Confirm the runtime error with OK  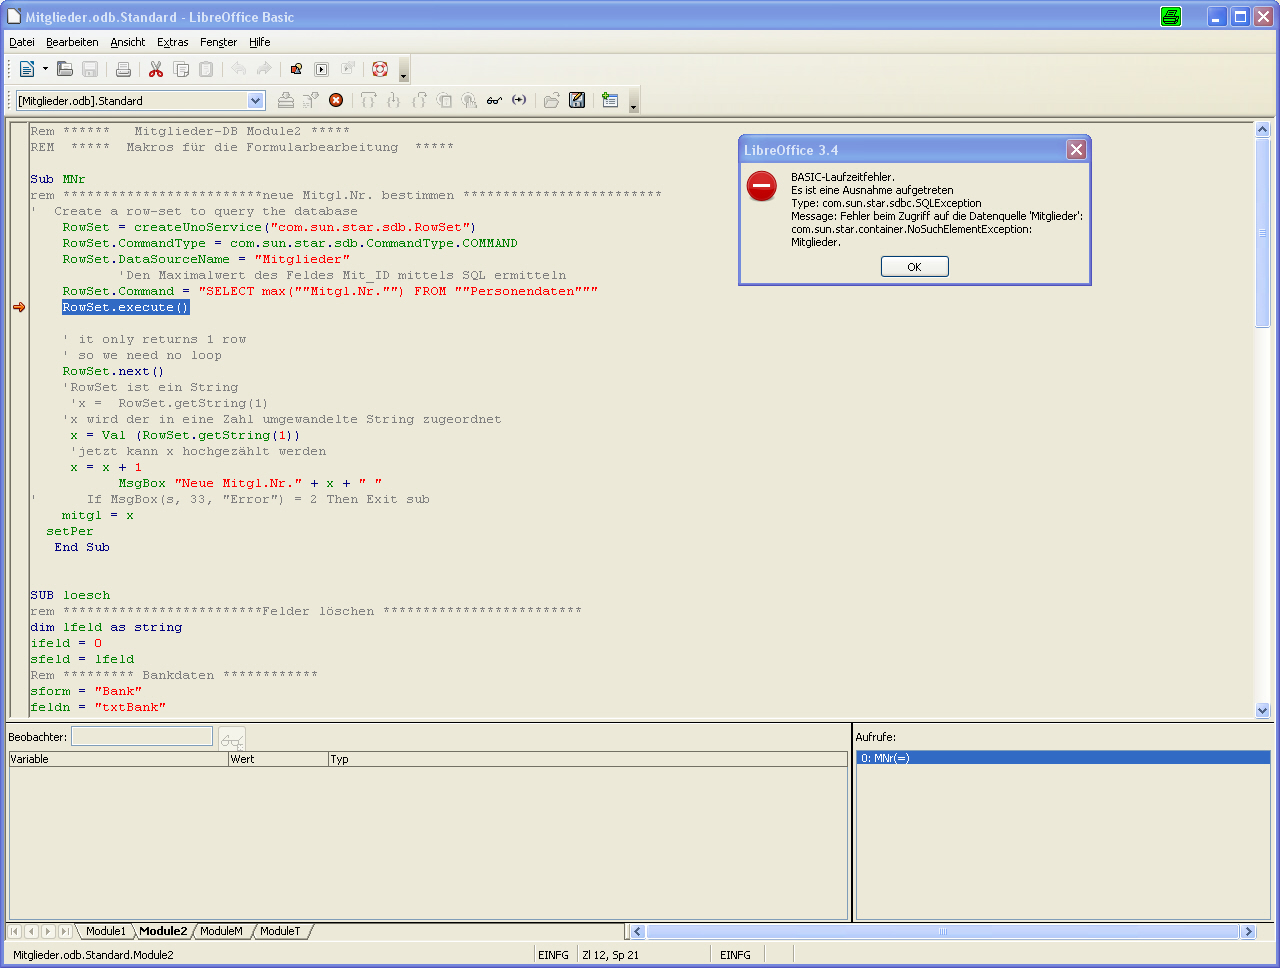pos(914,267)
